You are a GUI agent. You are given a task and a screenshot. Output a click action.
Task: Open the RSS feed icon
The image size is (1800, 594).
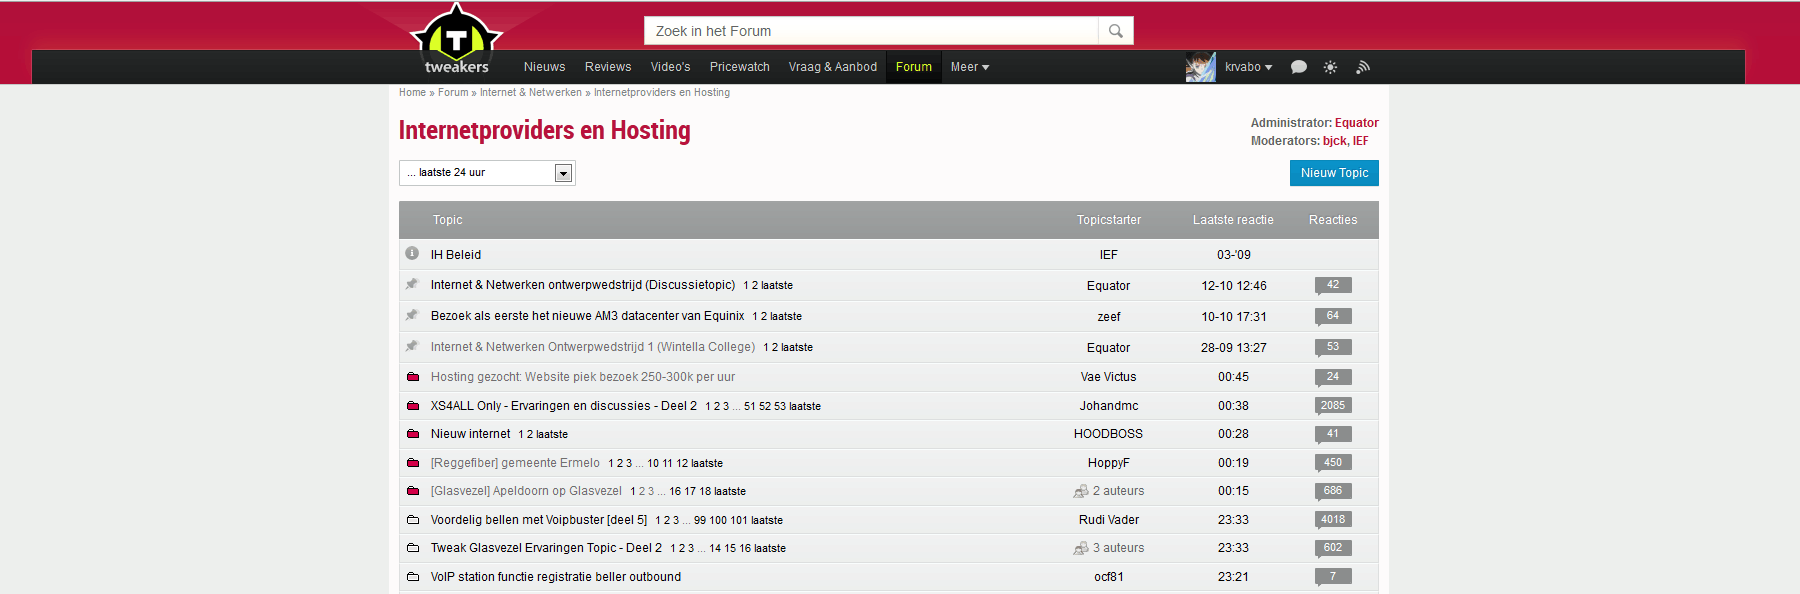(x=1362, y=67)
